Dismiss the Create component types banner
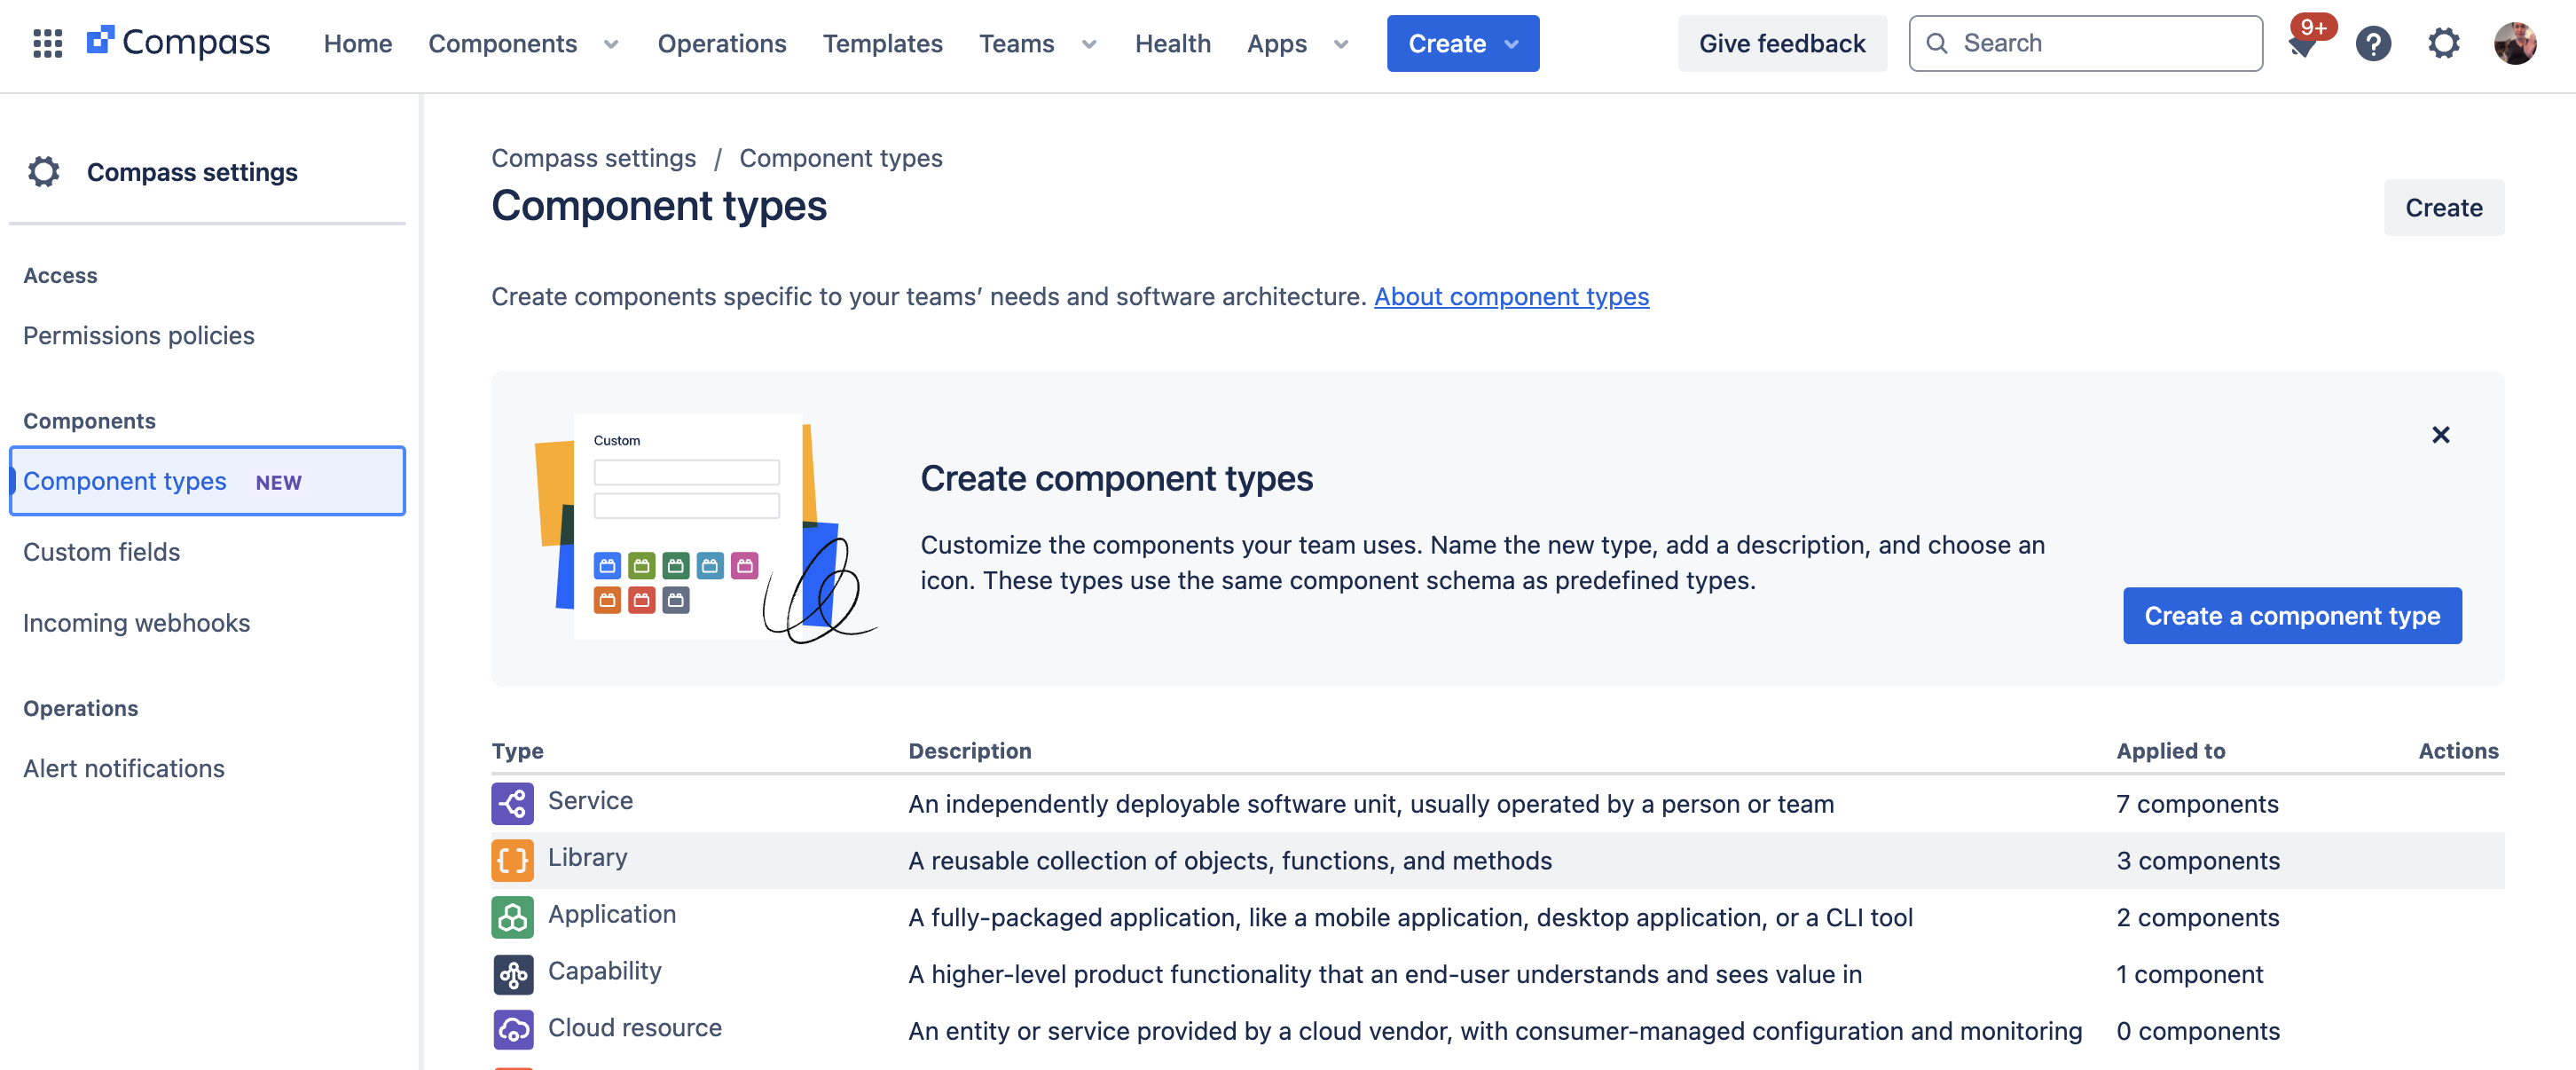 tap(2440, 435)
